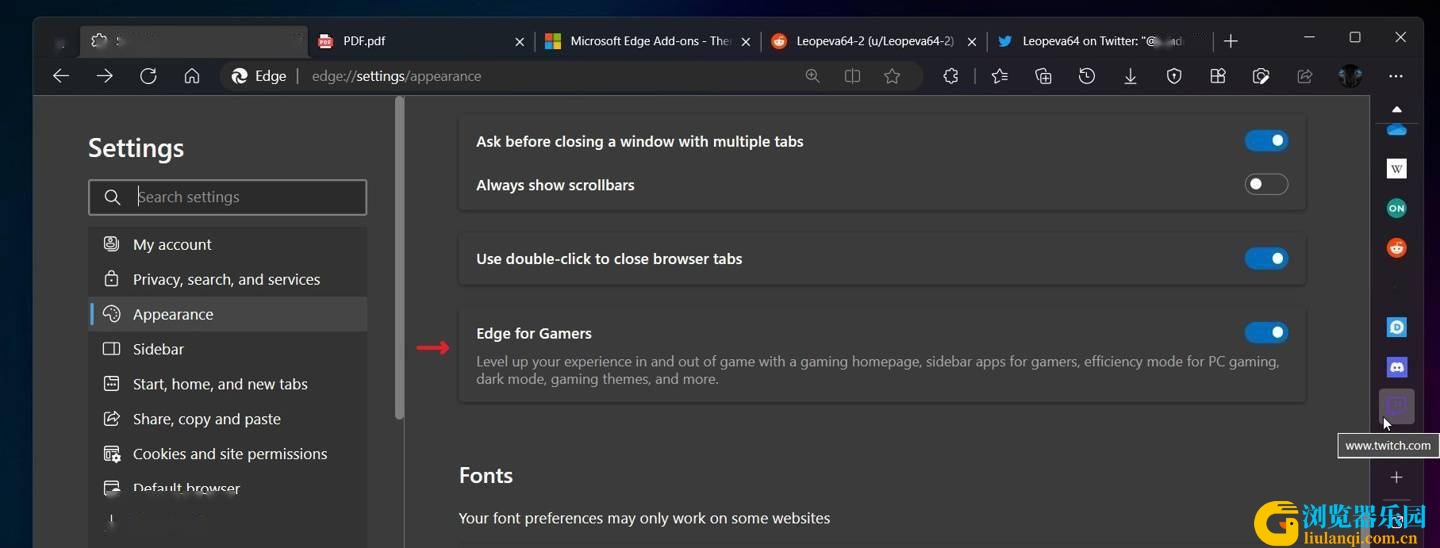The image size is (1440, 548).
Task: Open Cookies and site permissions
Action: 228,454
